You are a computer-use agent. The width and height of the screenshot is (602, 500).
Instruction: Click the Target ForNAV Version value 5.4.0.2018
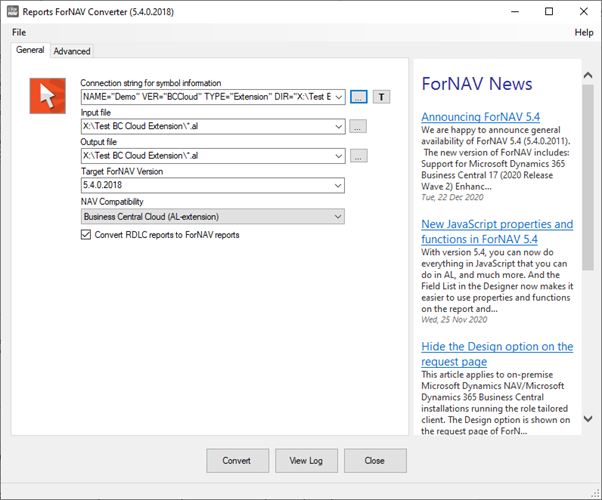point(103,185)
